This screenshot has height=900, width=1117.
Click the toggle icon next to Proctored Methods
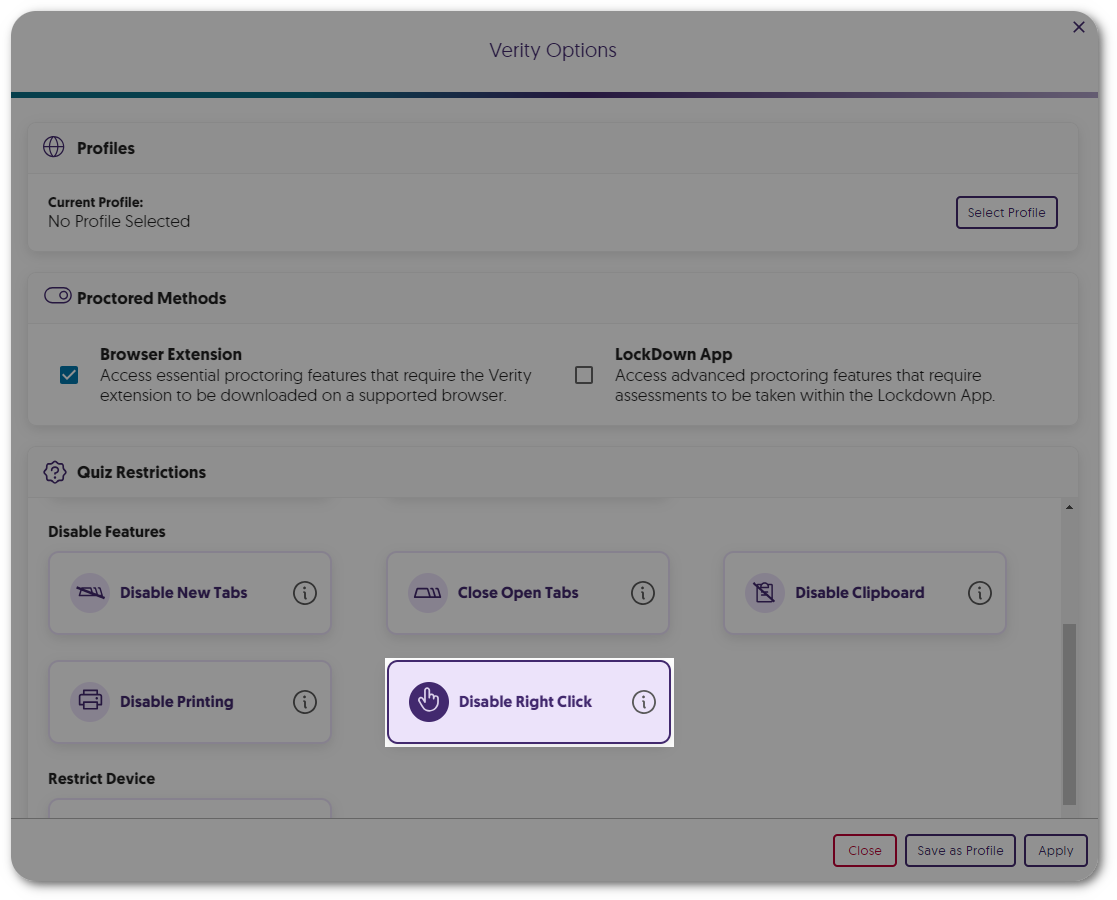pos(56,295)
